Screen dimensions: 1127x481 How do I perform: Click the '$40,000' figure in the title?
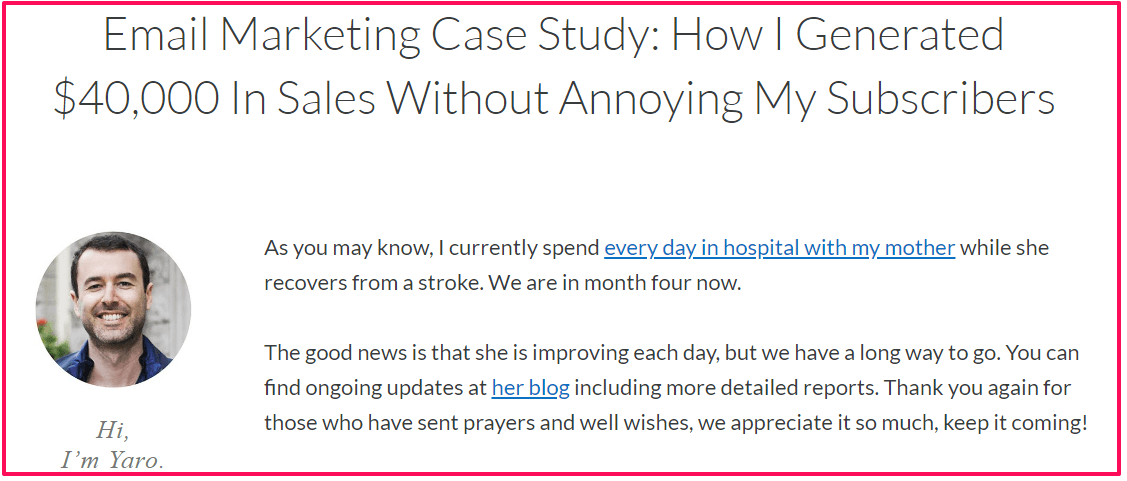136,100
